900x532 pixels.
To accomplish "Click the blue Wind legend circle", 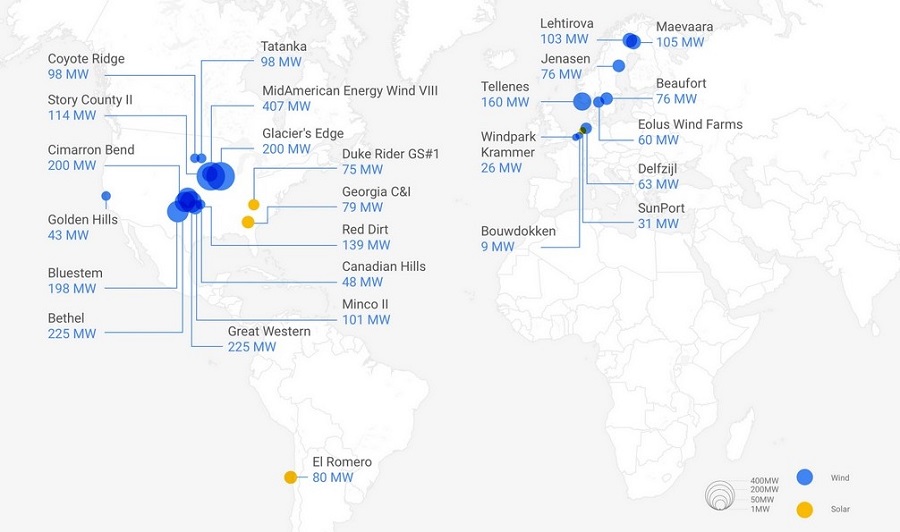I will coord(805,477).
